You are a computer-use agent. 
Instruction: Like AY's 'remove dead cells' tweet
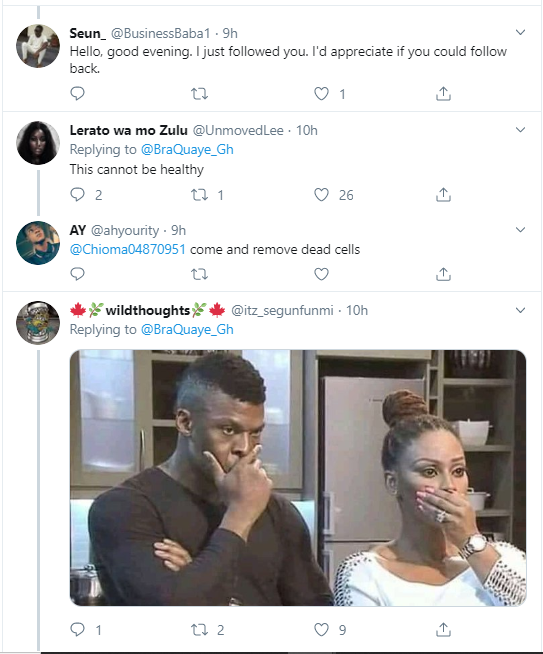click(321, 274)
